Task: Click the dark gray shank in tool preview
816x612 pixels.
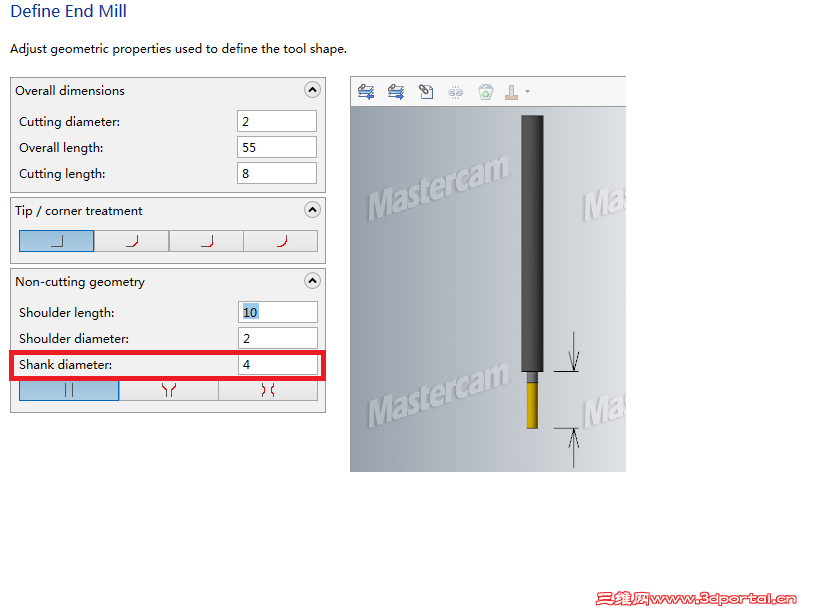Action: 532,244
